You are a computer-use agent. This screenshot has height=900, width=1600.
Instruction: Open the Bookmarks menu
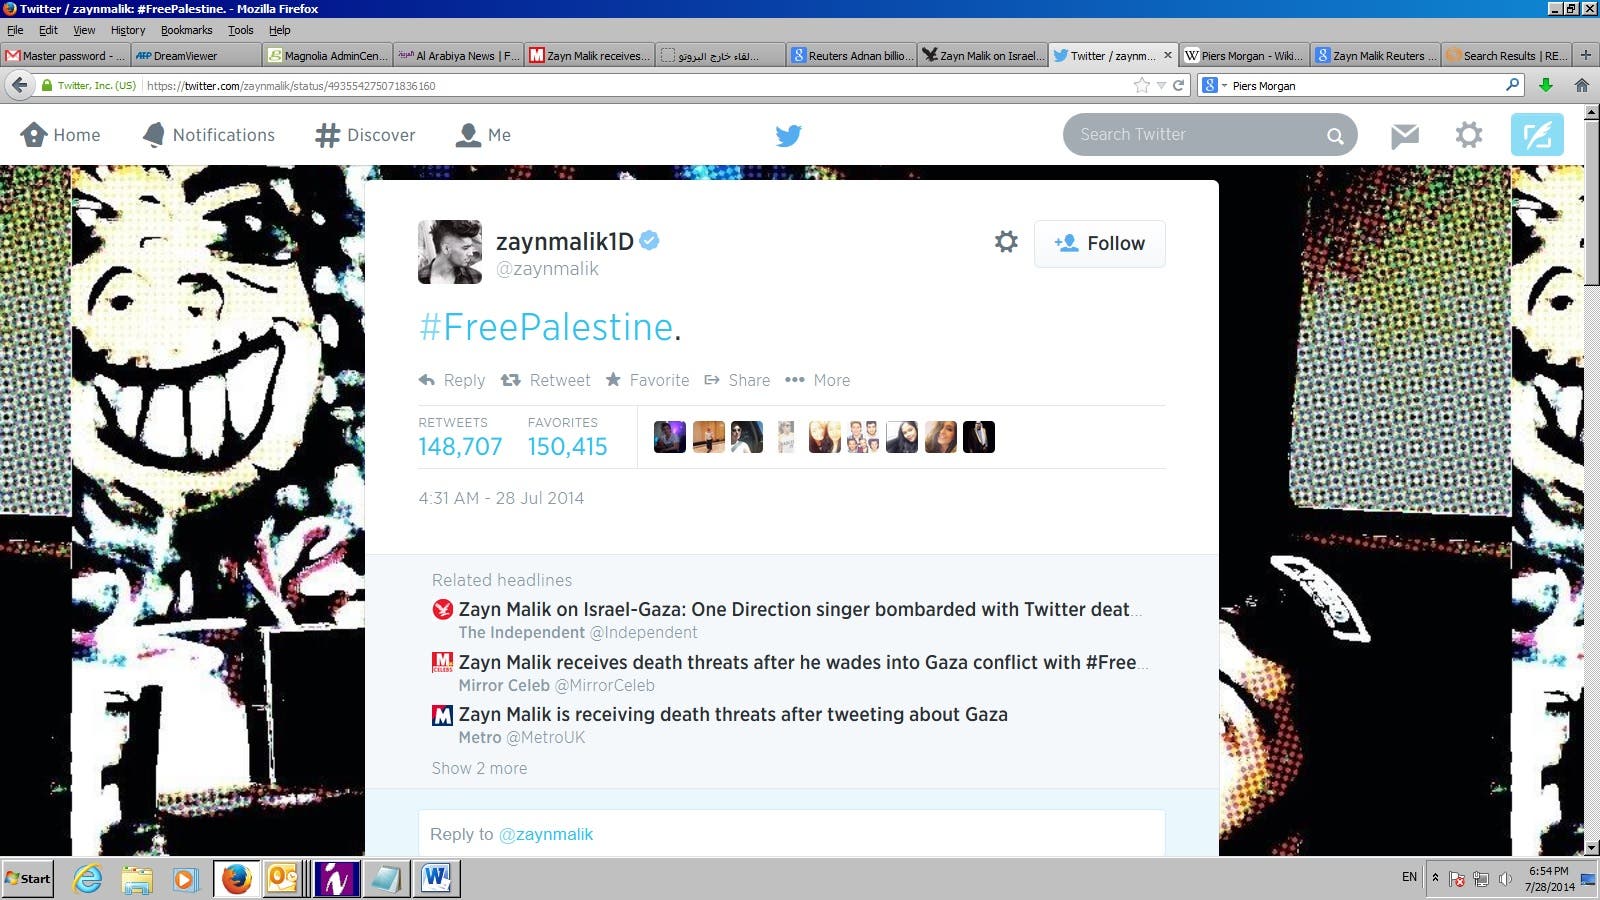pos(187,30)
